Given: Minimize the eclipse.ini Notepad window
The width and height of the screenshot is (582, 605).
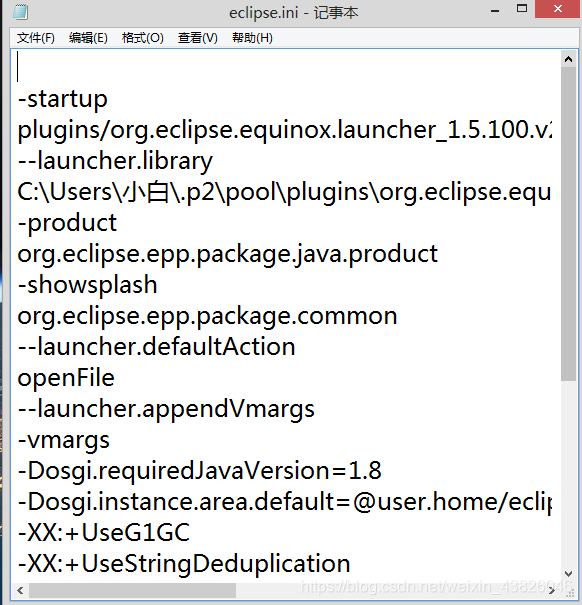Looking at the screenshot, I should point(495,10).
